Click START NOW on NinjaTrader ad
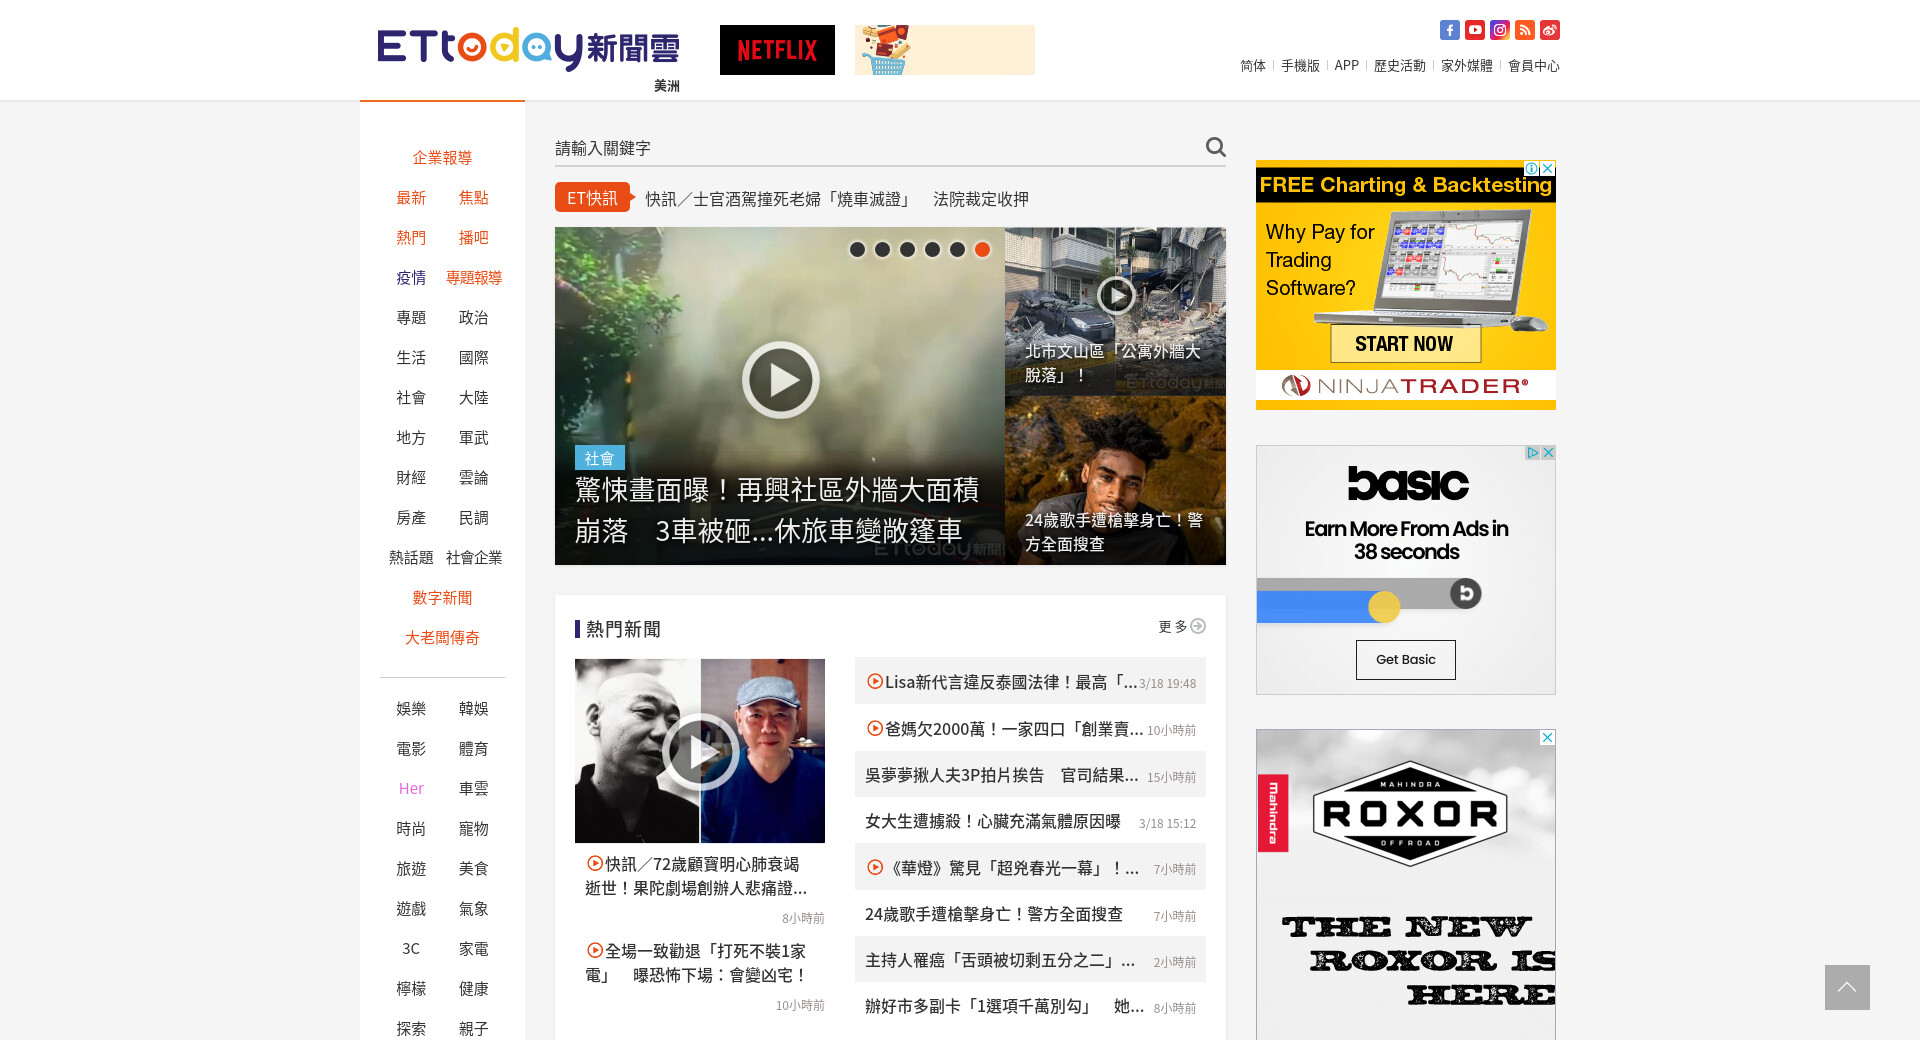The height and width of the screenshot is (1040, 1920). click(x=1404, y=344)
